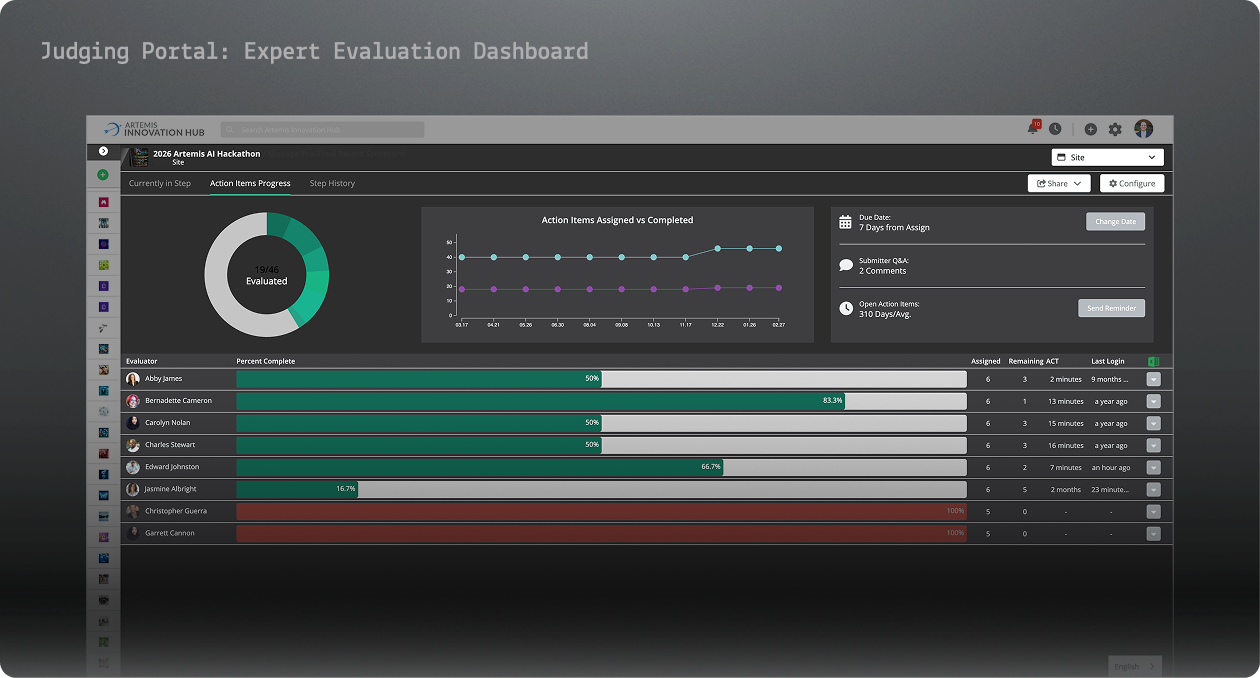Switch to the Currently in Step tab
Image resolution: width=1260 pixels, height=678 pixels.
click(160, 183)
